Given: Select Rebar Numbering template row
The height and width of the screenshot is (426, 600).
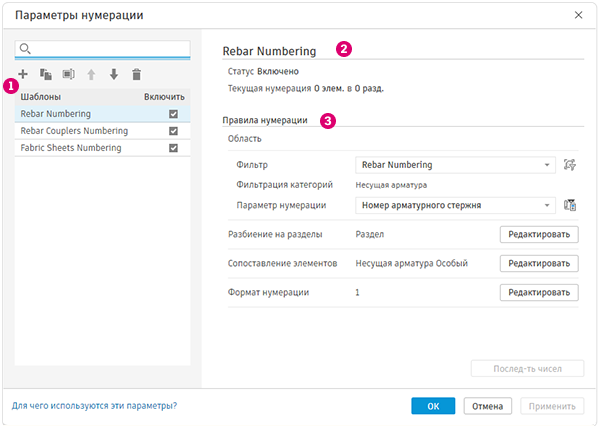Looking at the screenshot, I should point(103,114).
